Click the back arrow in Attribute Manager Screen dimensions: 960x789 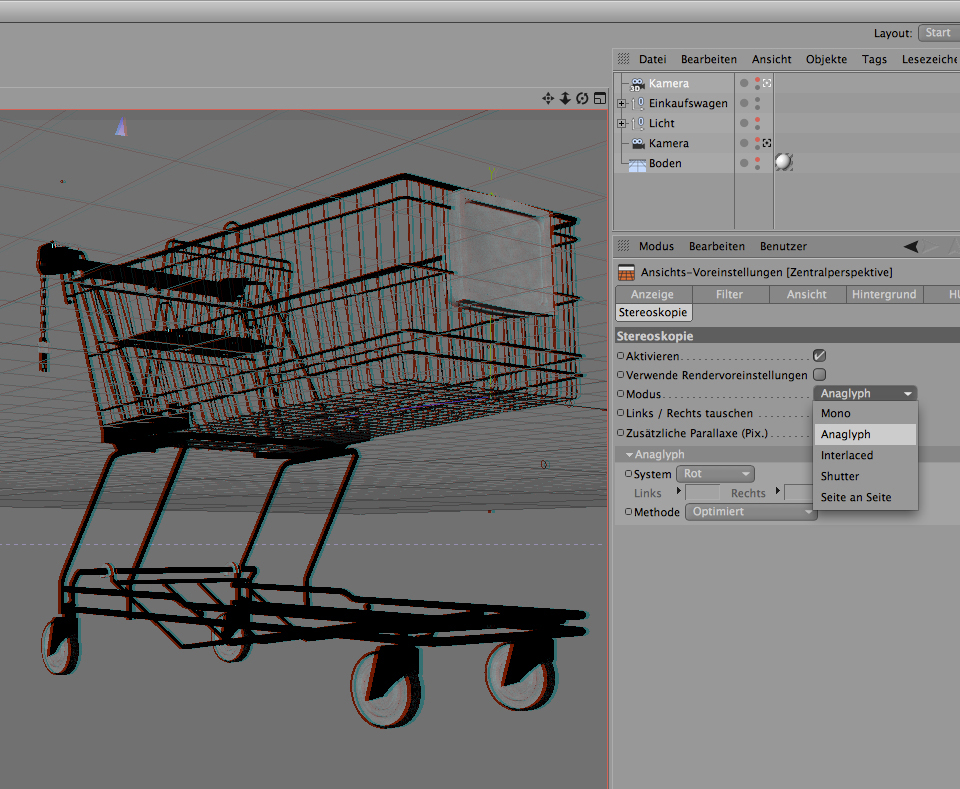coord(910,246)
